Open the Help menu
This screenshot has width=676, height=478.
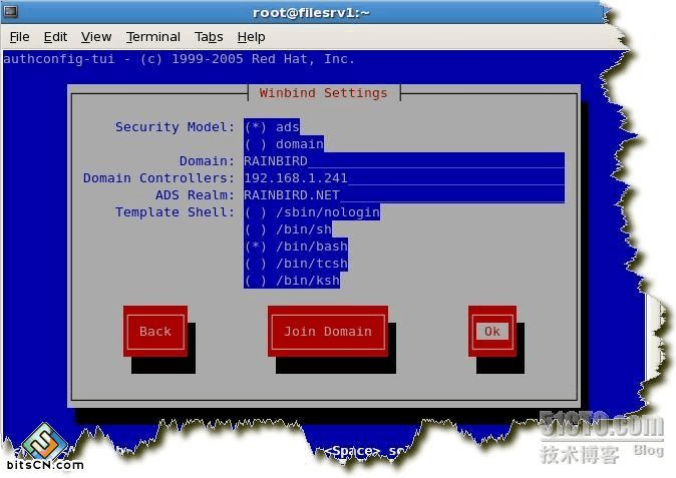(251, 37)
